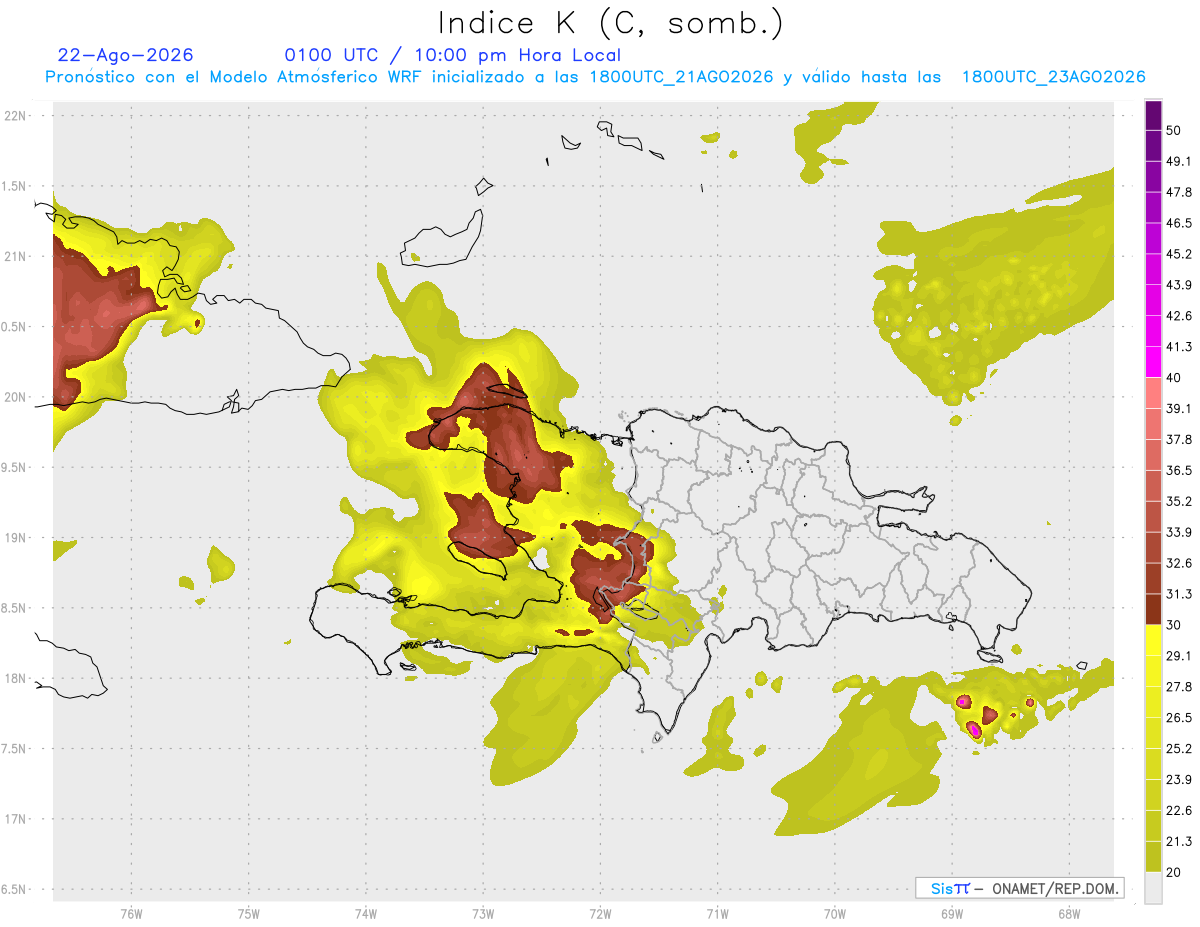This screenshot has height=927, width=1200.
Task: Open the SisTT ONAMET/REP.DOM. credit label
Action: point(1019,888)
